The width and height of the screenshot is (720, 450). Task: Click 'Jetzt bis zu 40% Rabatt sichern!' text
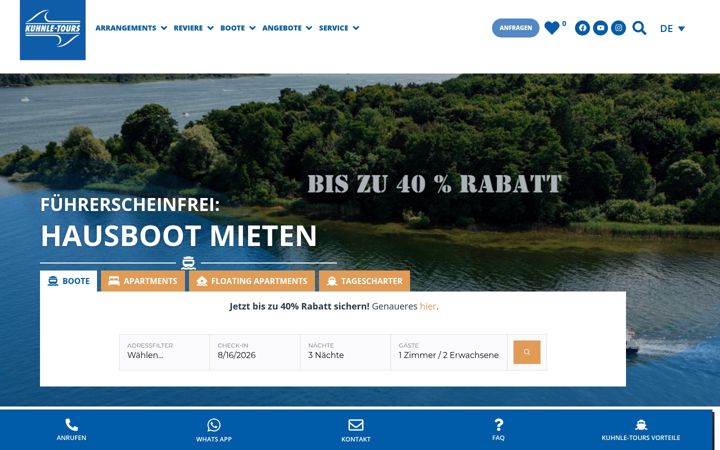(299, 306)
